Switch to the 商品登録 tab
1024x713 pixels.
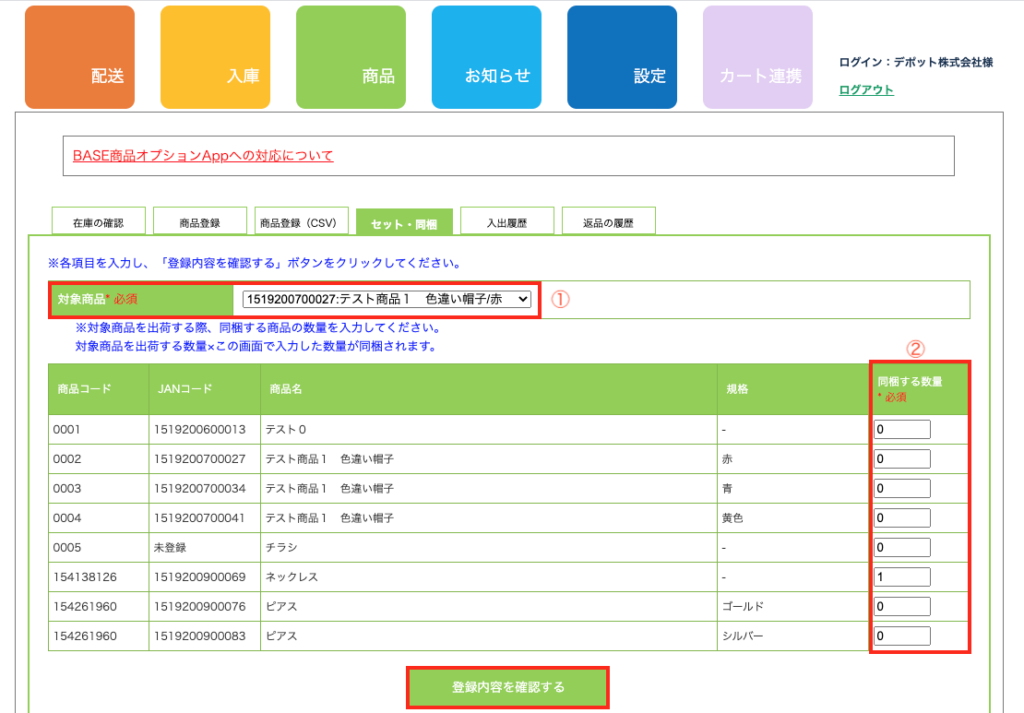tap(200, 222)
